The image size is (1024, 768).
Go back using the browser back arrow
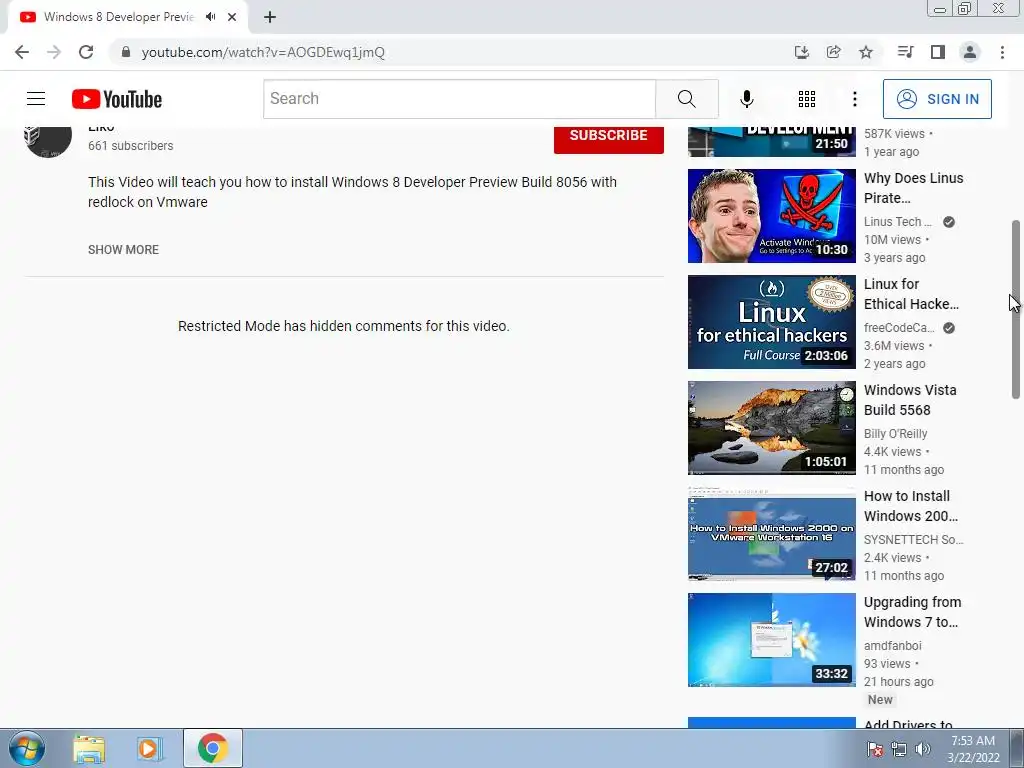22,52
